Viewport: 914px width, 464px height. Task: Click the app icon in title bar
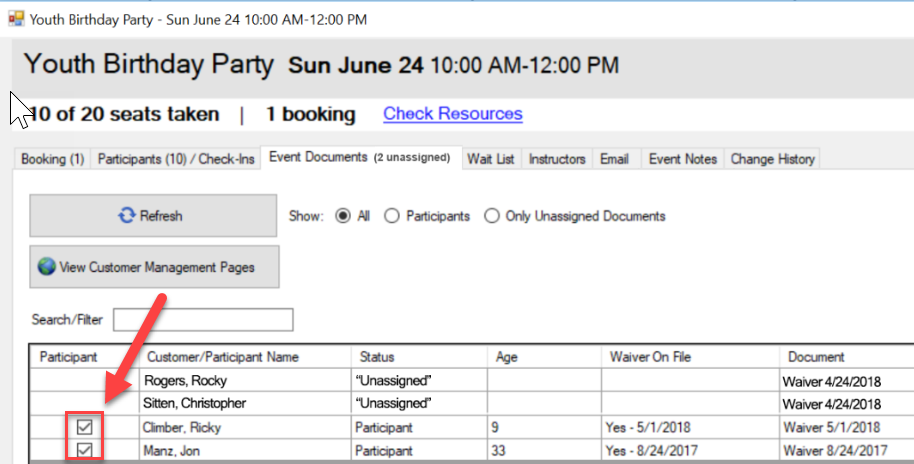16,19
